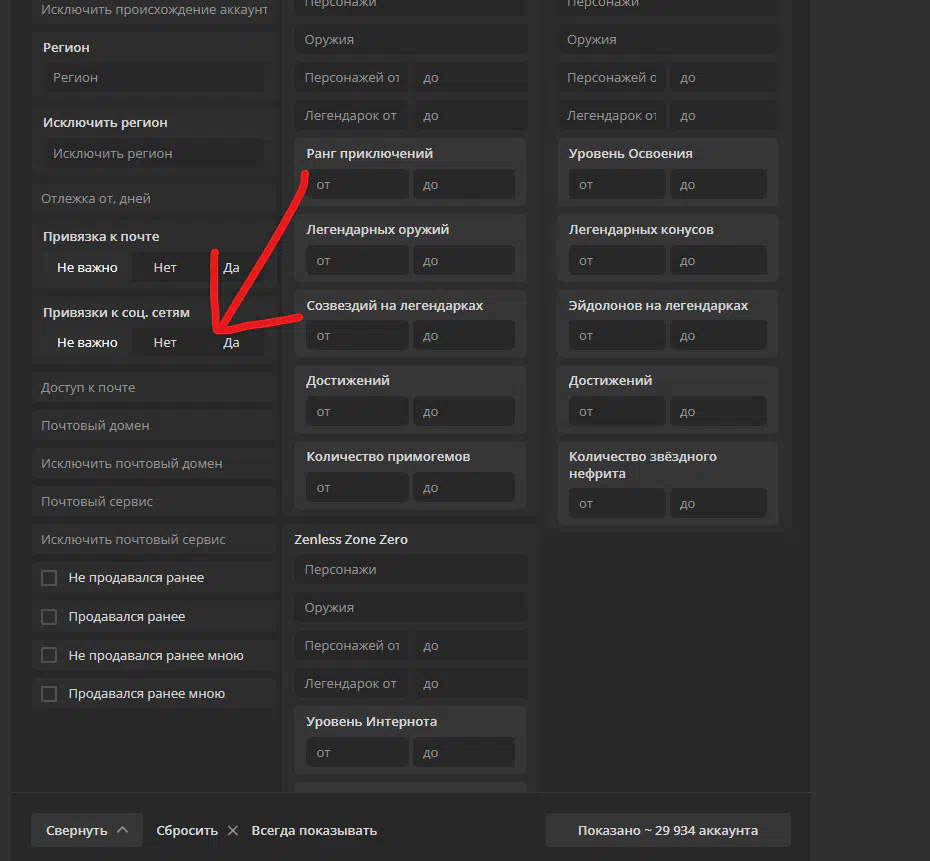Click the chevron icon on Свернуть

coord(123,830)
